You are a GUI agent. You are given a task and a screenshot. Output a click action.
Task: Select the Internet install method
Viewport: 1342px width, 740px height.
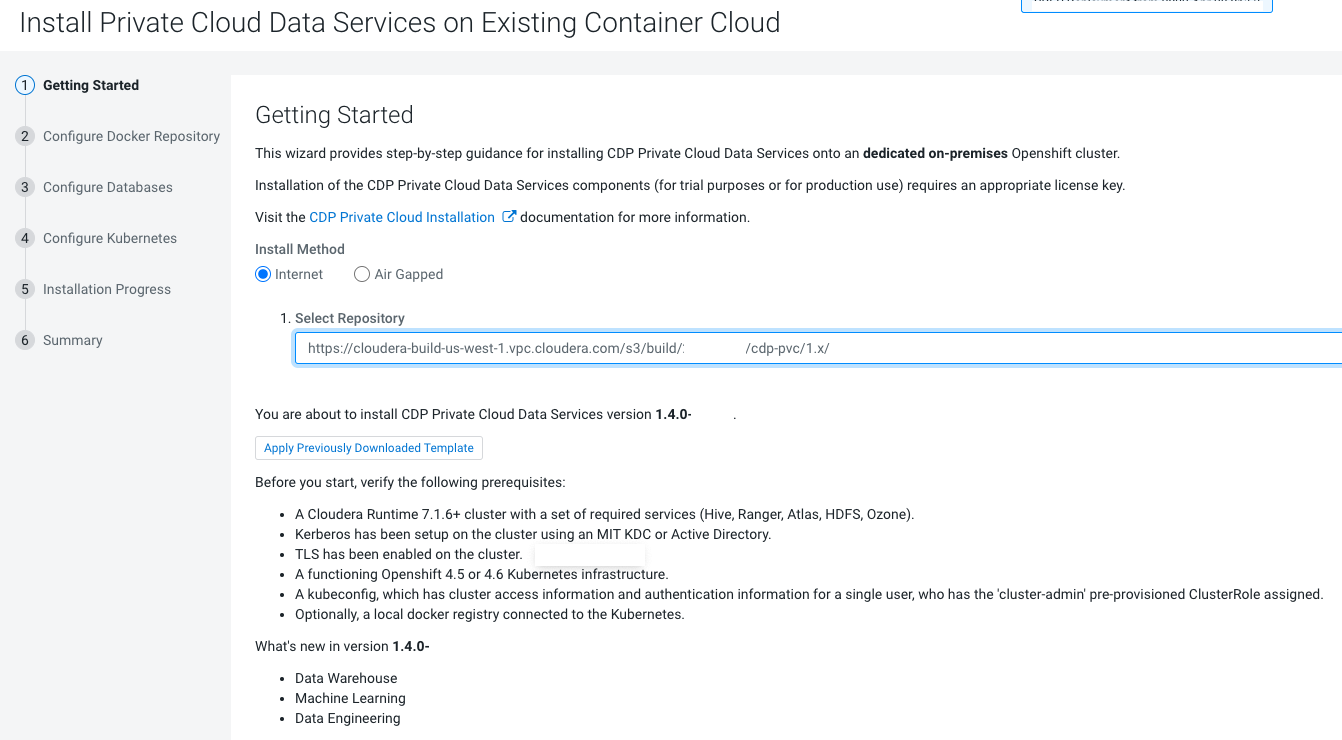pos(264,275)
